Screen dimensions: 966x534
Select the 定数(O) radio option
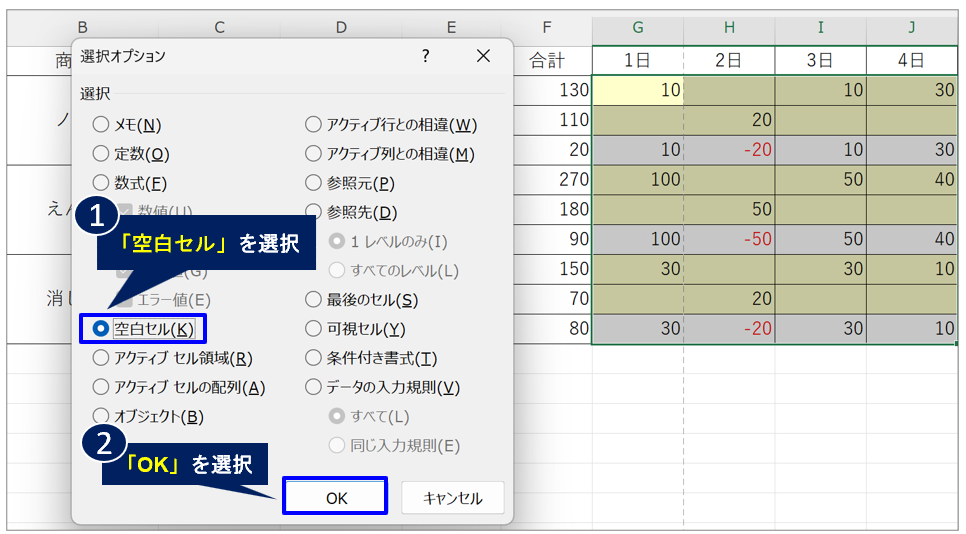pyautogui.click(x=101, y=154)
